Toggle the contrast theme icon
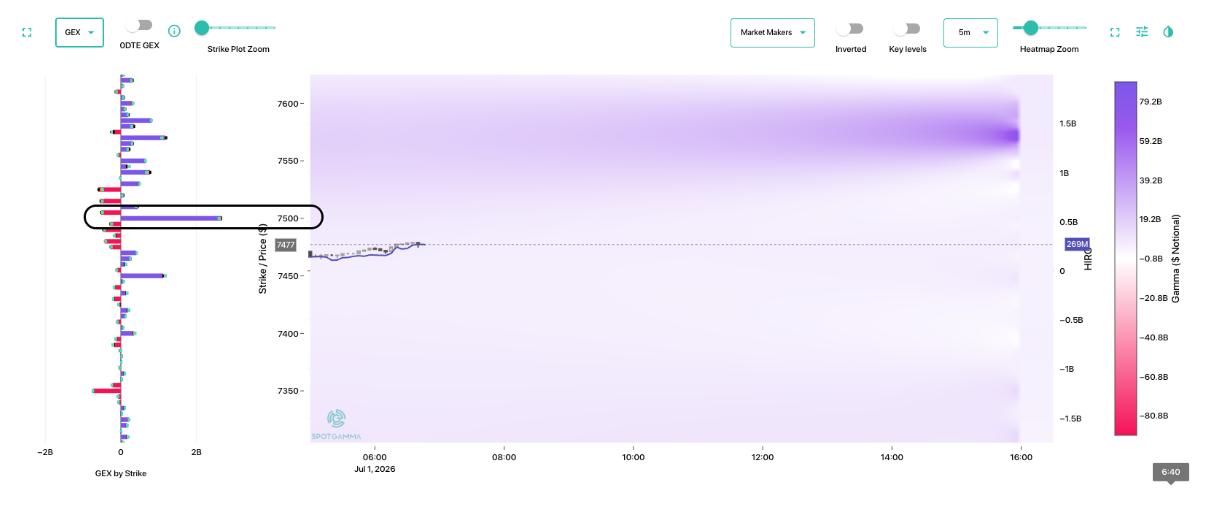Image resolution: width=1215 pixels, height=507 pixels. click(x=1168, y=32)
